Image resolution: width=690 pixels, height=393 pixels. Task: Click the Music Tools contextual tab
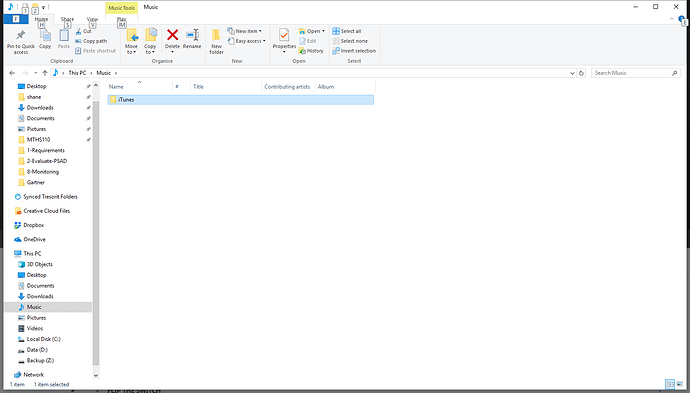(x=121, y=8)
